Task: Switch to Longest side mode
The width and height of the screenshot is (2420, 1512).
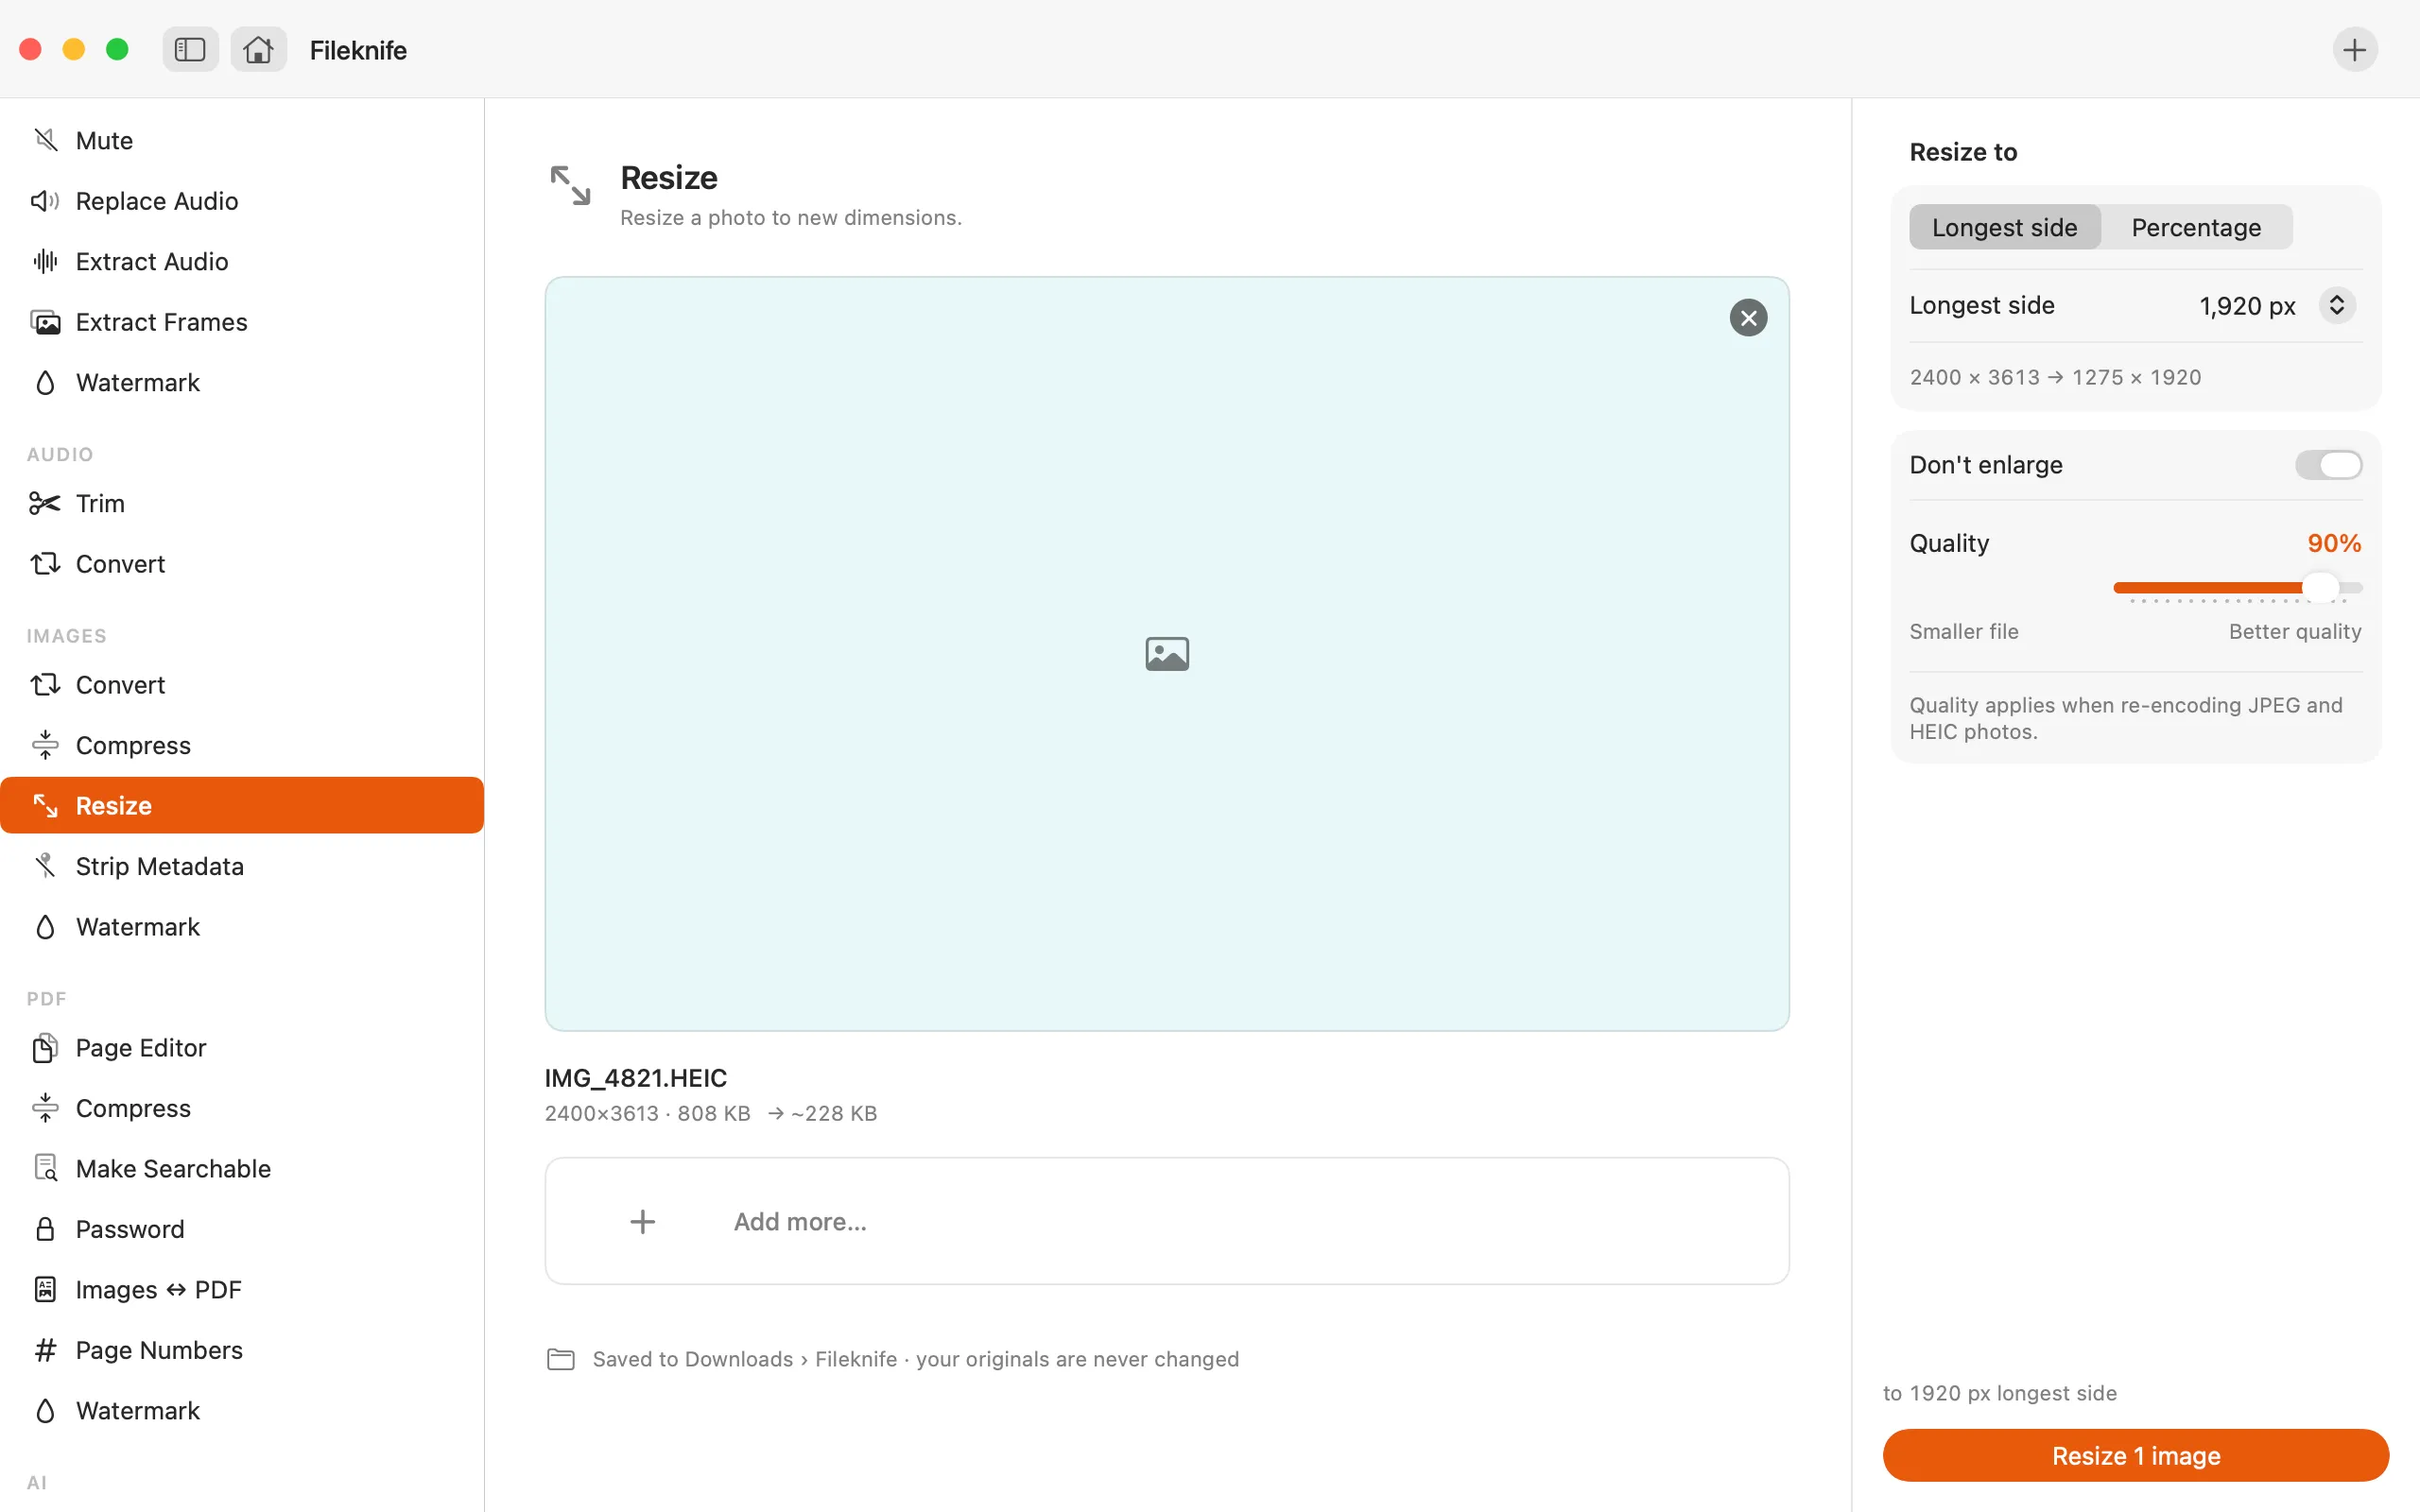Action: coord(2004,227)
